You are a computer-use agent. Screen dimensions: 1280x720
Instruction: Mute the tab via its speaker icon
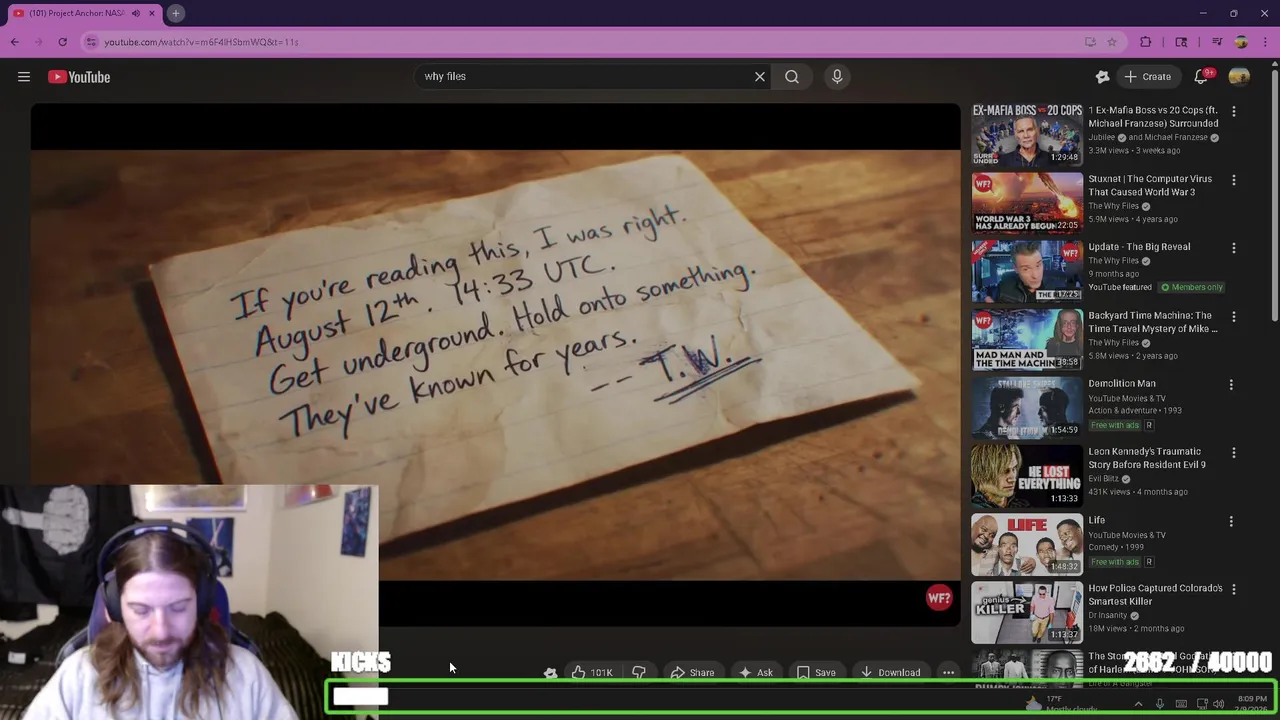coord(135,13)
